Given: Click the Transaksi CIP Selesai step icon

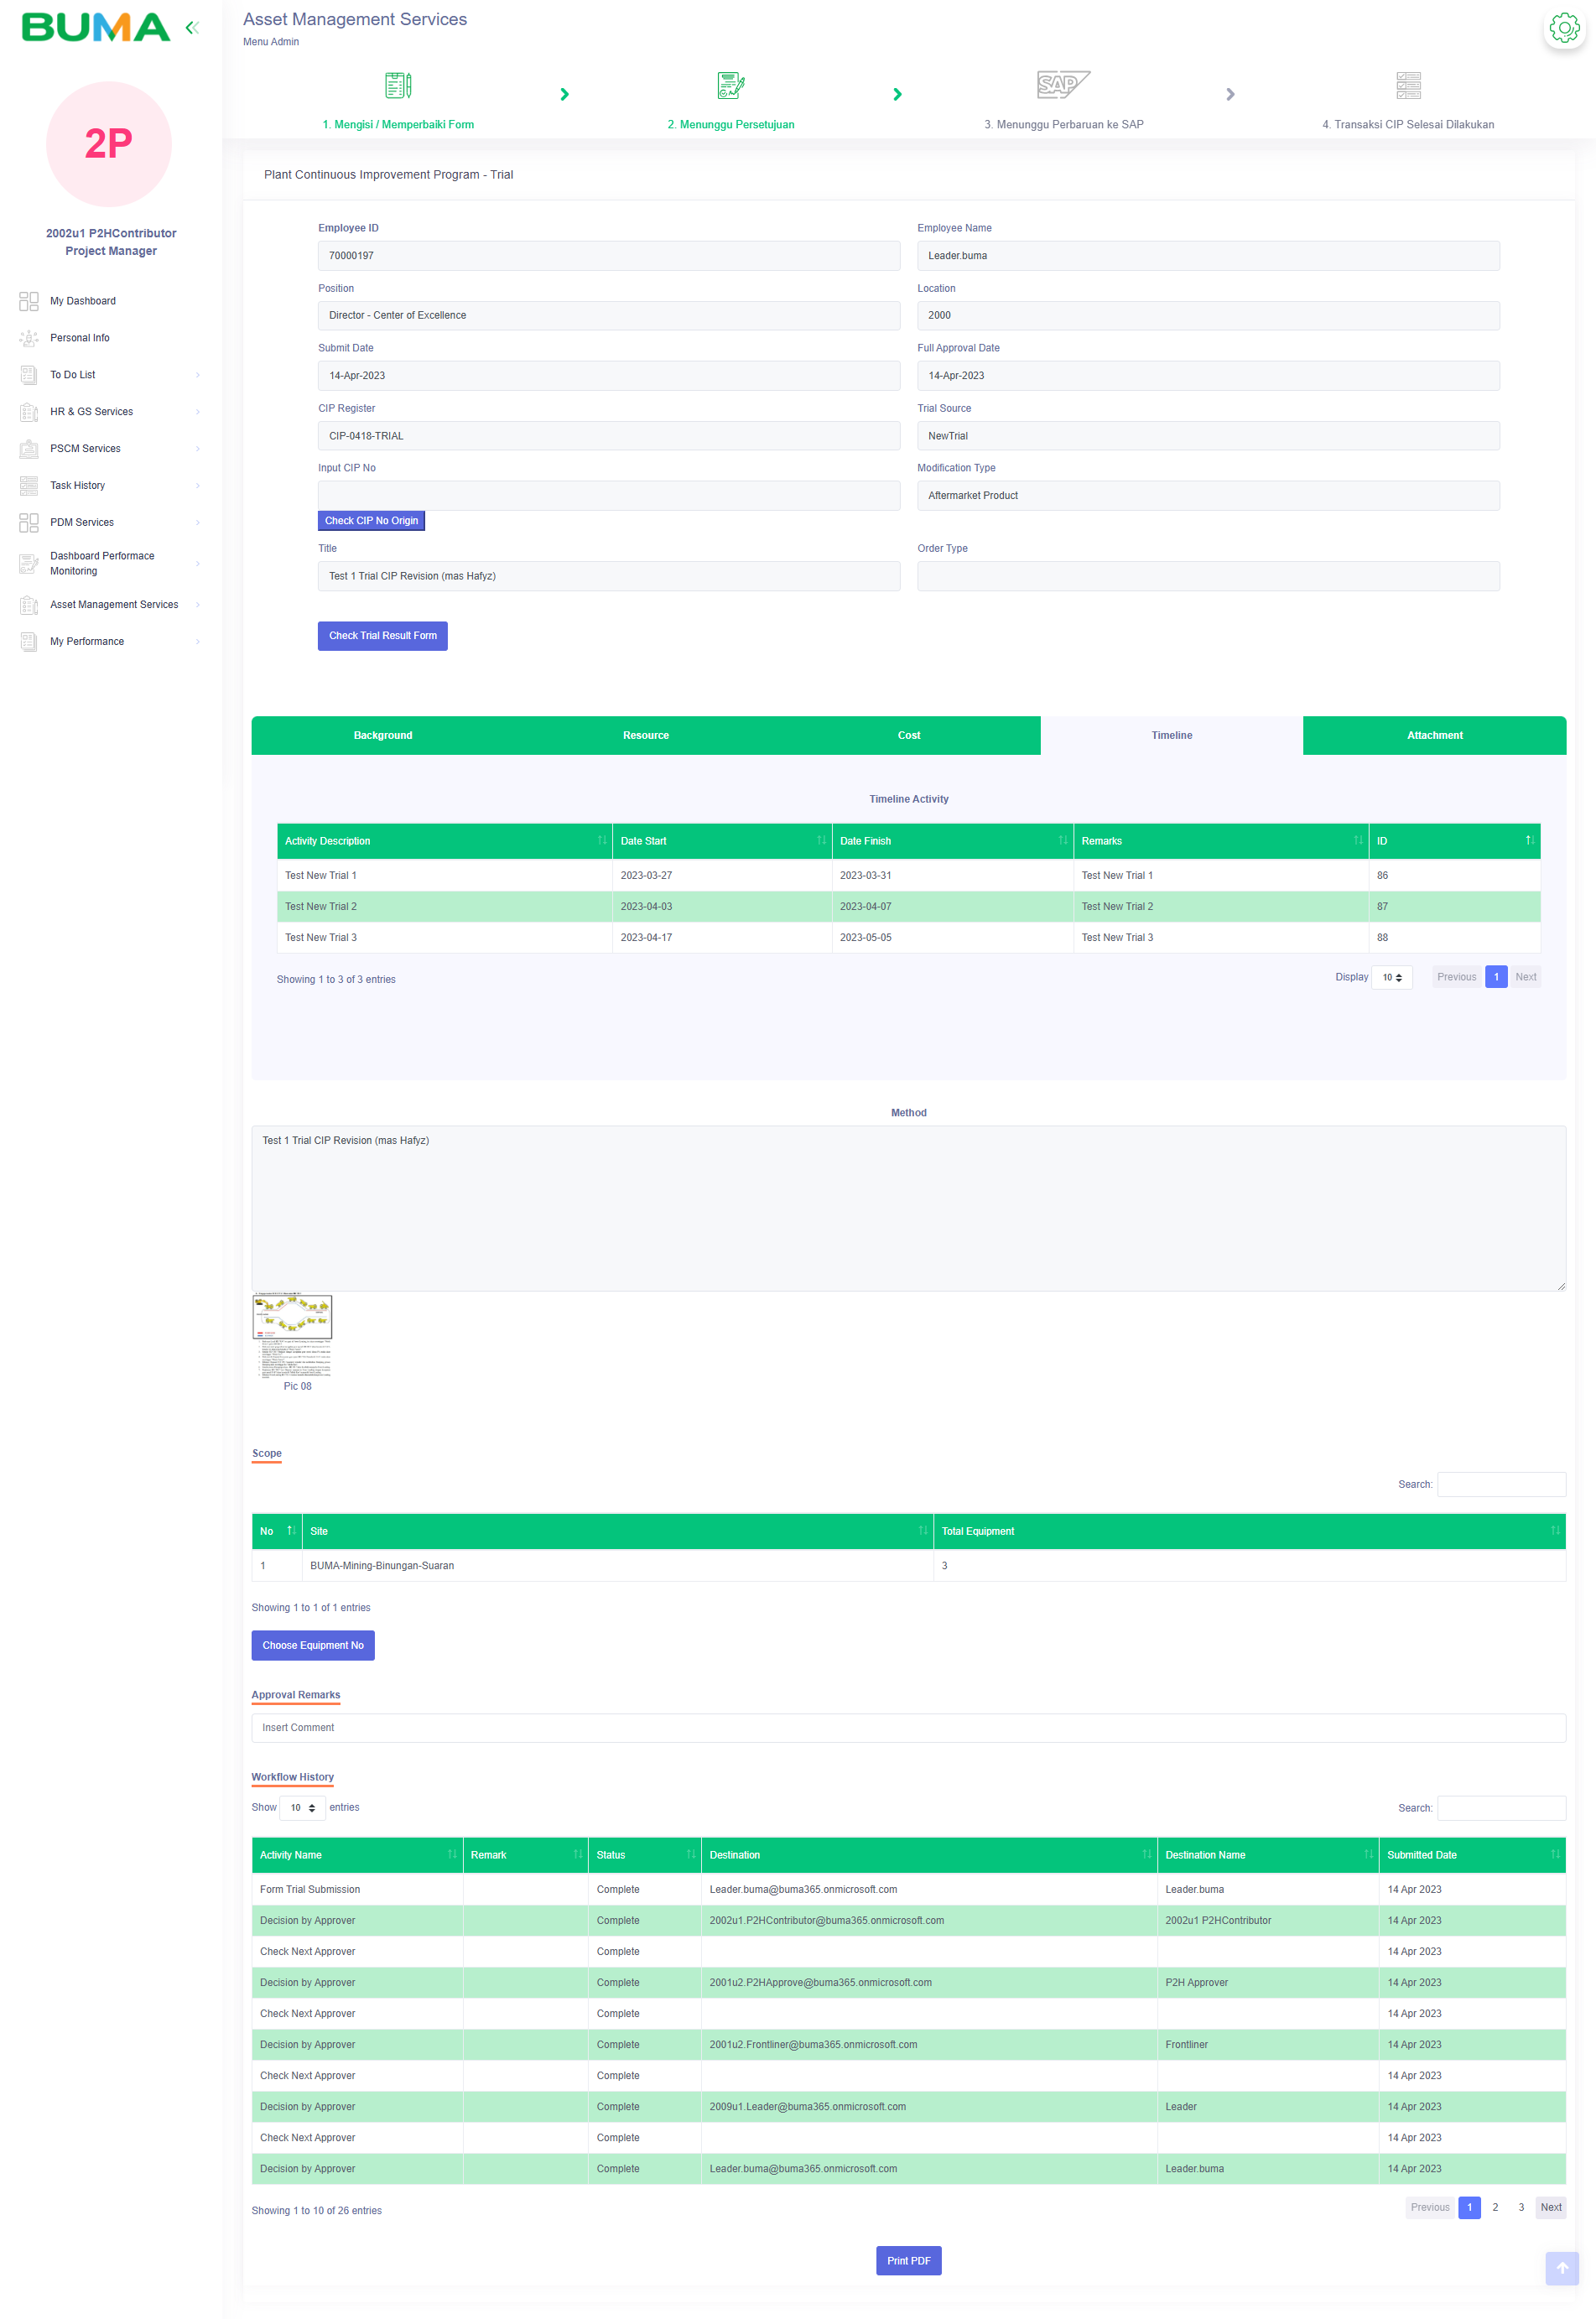Looking at the screenshot, I should [1408, 86].
